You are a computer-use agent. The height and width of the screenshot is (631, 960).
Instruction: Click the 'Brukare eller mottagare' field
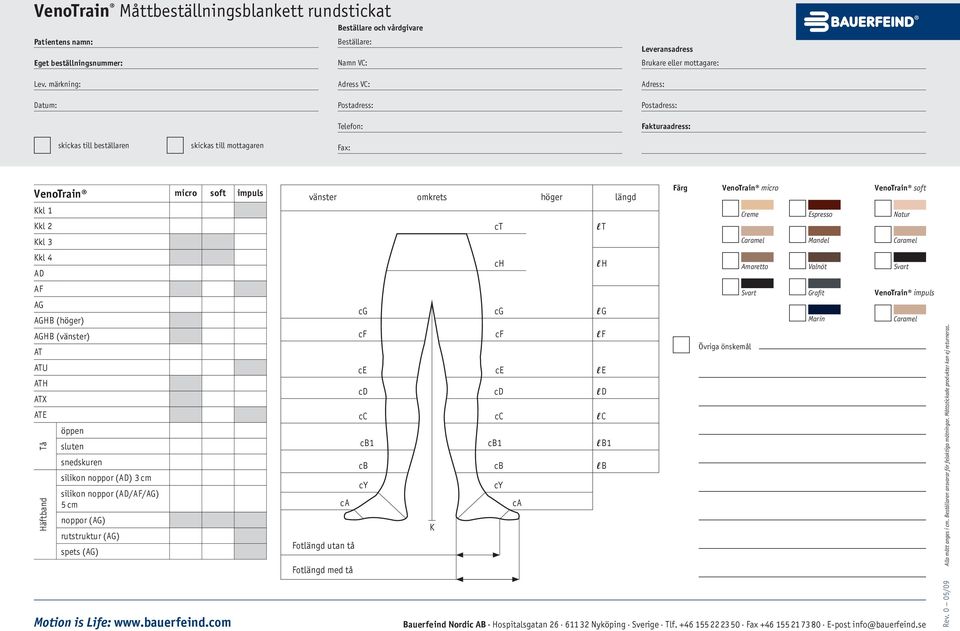click(x=784, y=62)
